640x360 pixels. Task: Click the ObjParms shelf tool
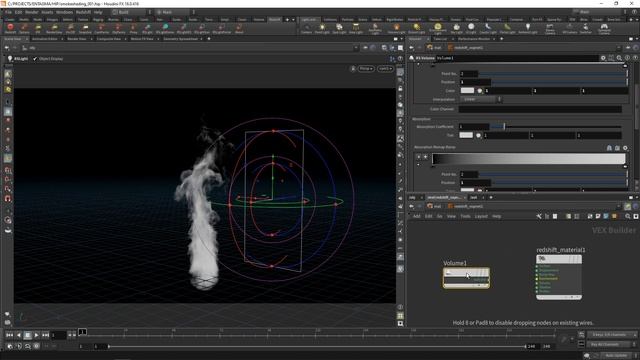tap(118, 28)
